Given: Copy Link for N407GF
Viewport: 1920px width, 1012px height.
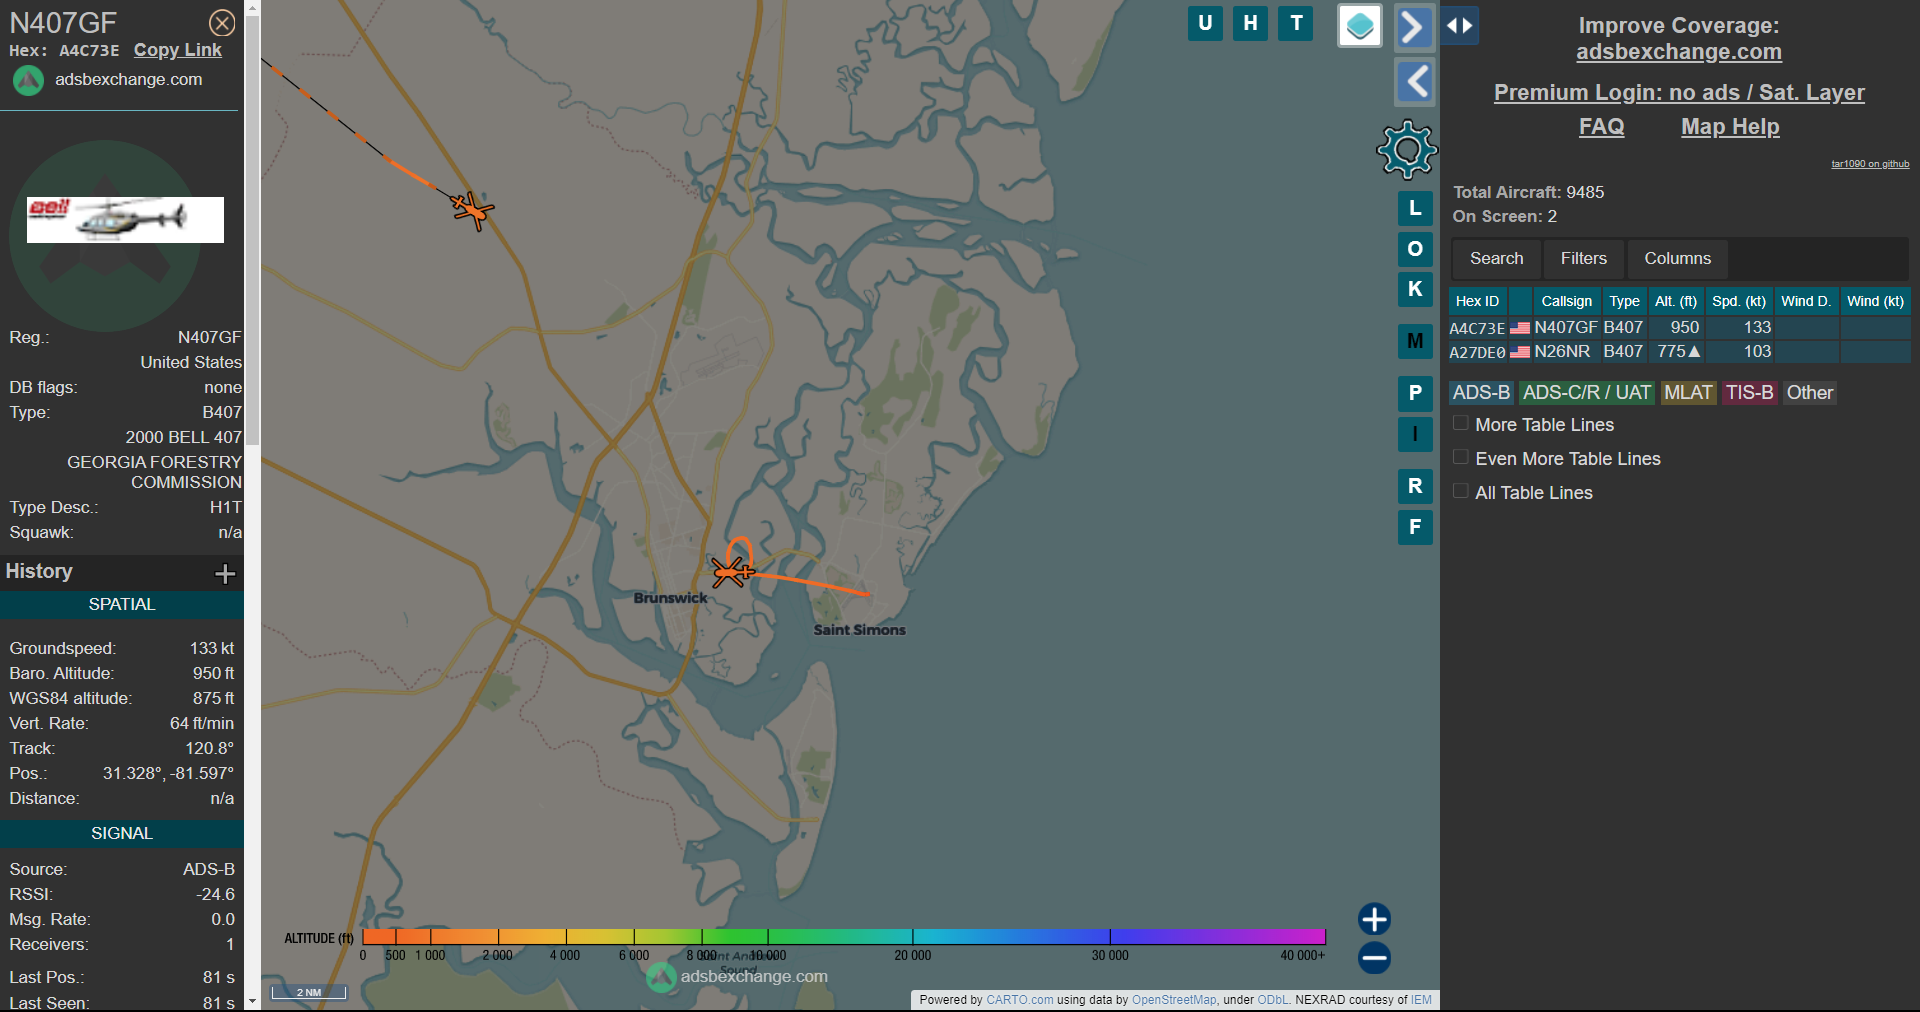Looking at the screenshot, I should point(178,50).
